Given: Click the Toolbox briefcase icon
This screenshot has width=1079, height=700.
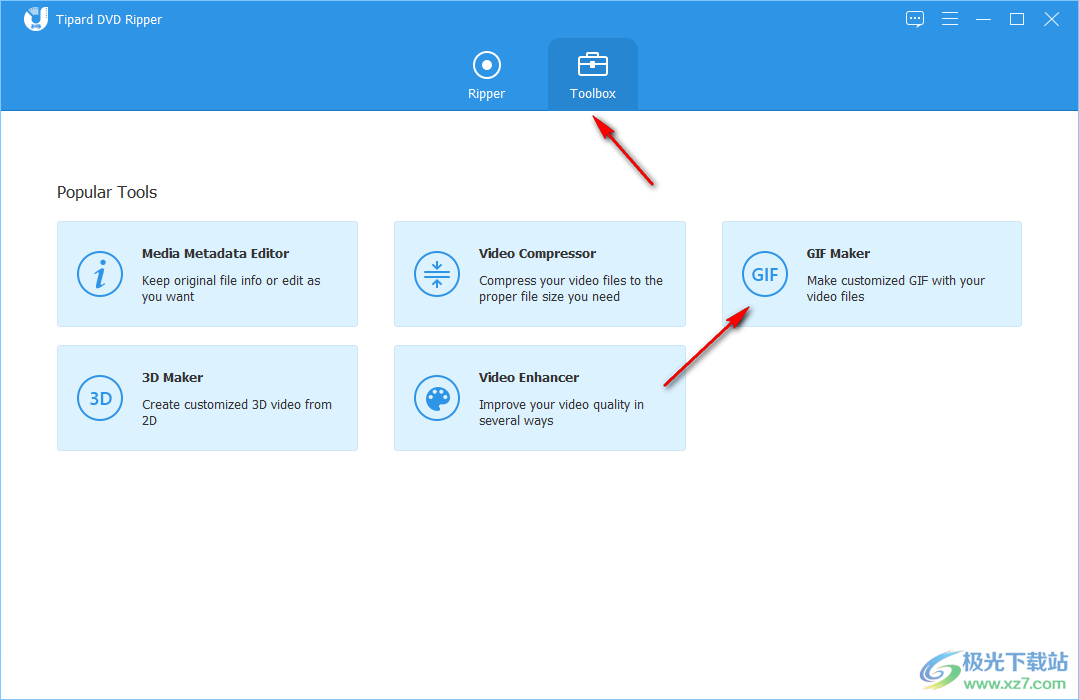Looking at the screenshot, I should tap(592, 65).
